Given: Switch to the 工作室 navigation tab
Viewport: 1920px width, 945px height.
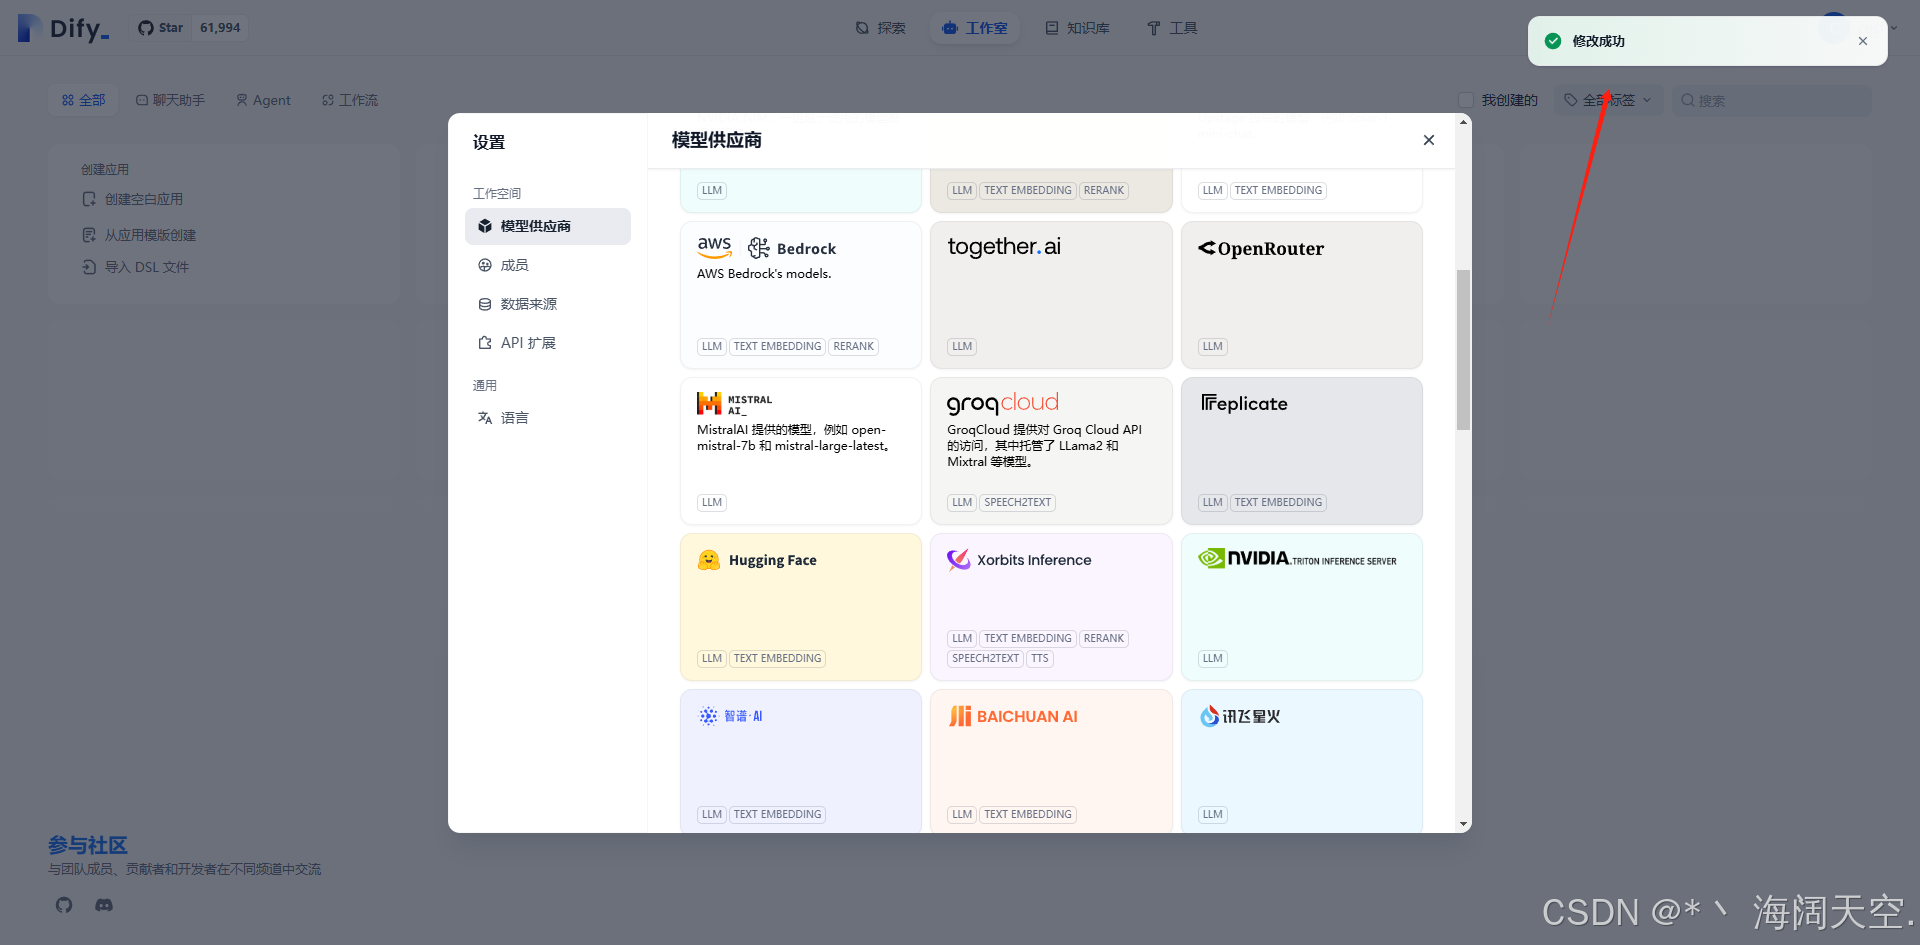Looking at the screenshot, I should [975, 28].
